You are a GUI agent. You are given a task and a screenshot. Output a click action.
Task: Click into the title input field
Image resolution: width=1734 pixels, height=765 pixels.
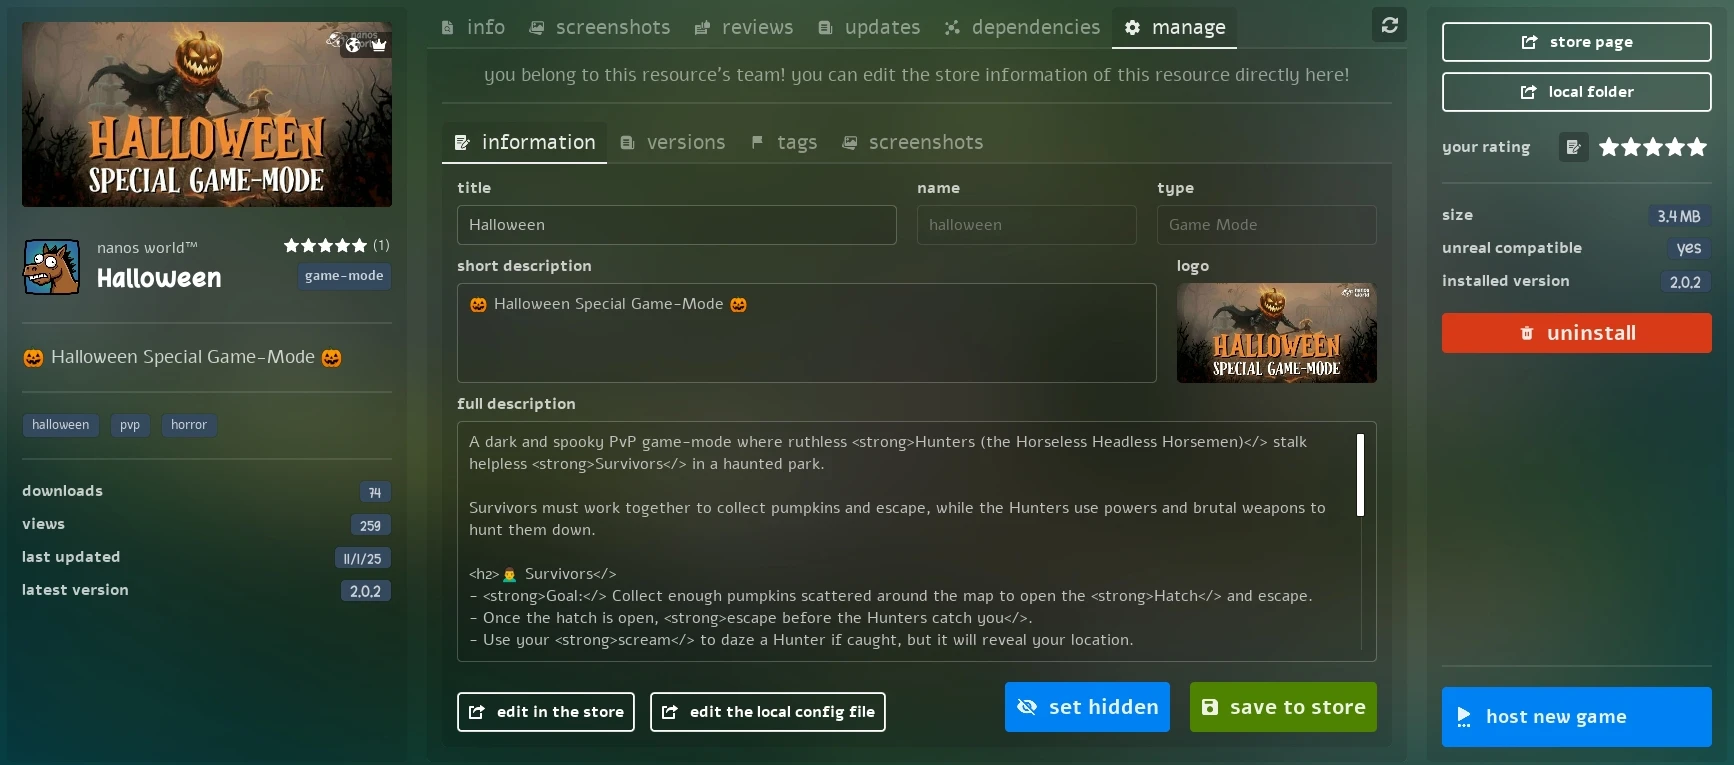pyautogui.click(x=676, y=225)
